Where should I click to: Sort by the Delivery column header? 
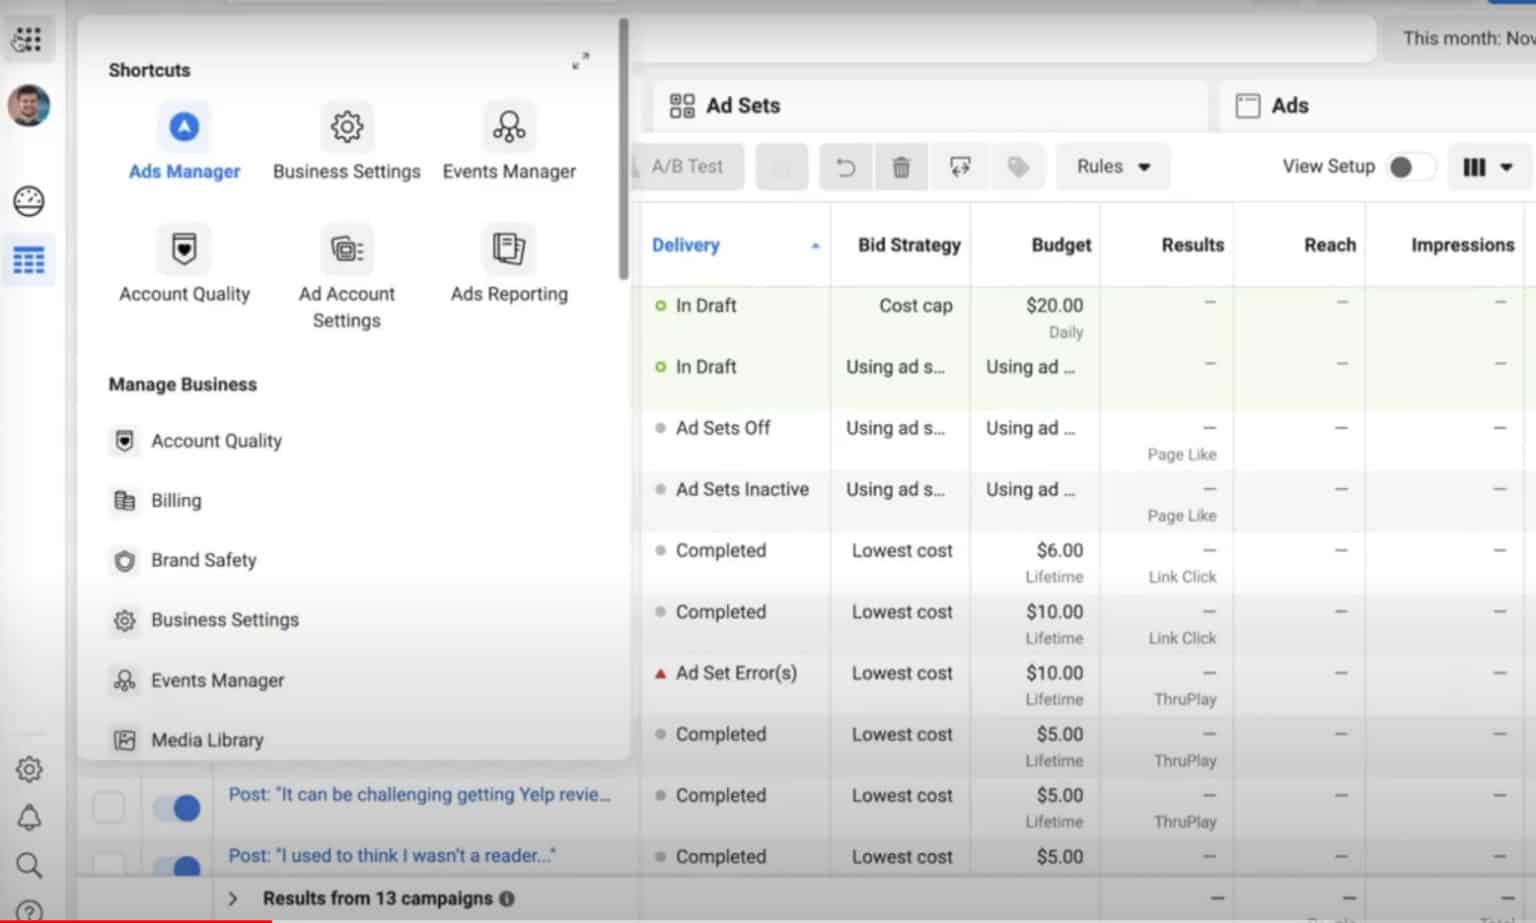coord(686,245)
